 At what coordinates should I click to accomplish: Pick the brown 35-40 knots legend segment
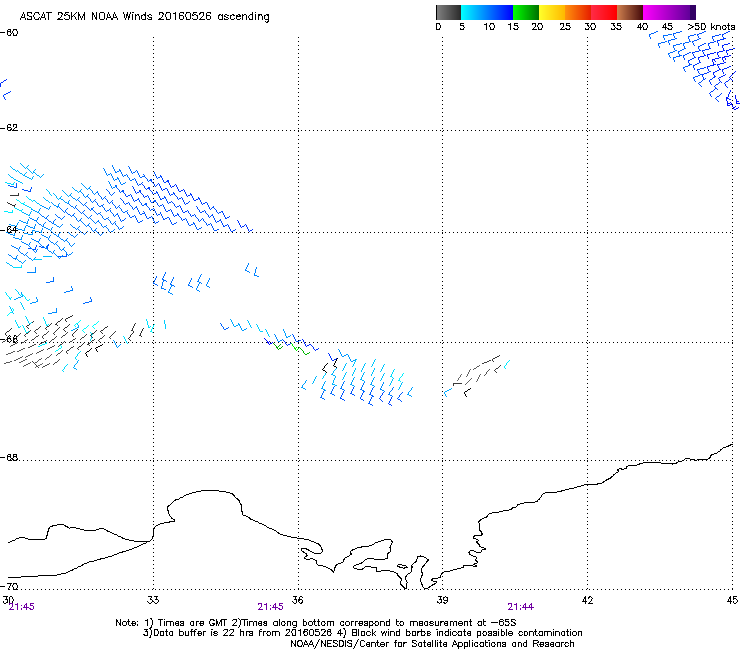pos(630,12)
